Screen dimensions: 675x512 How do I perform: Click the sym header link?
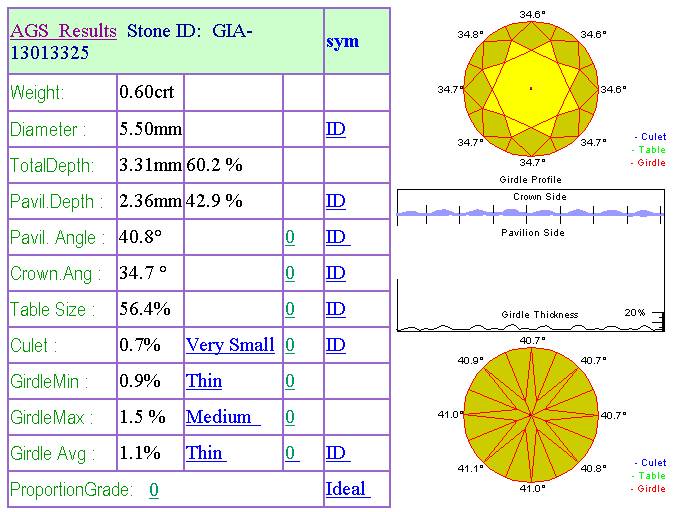point(343,41)
